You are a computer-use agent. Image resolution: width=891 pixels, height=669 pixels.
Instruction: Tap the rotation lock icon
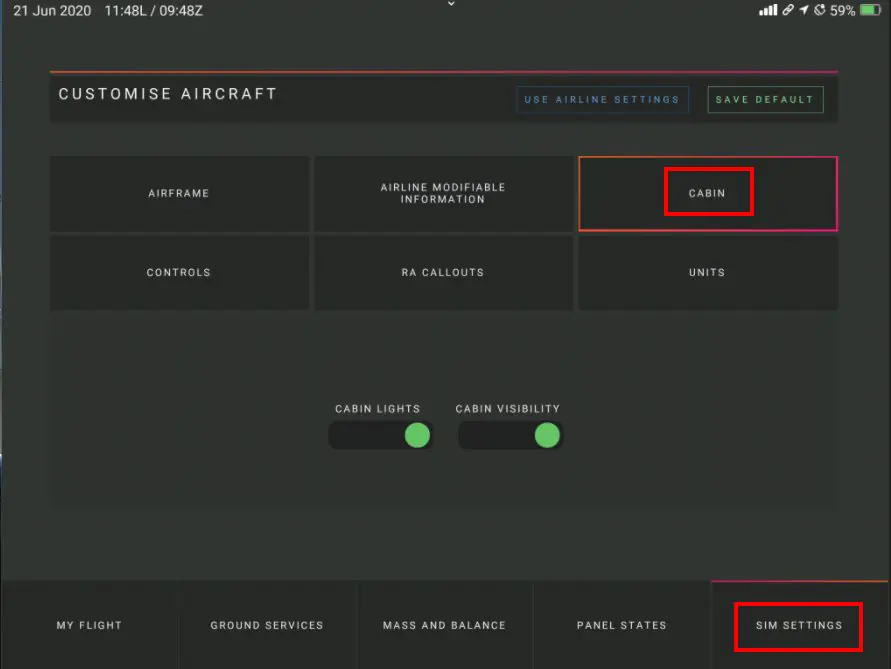pos(819,10)
